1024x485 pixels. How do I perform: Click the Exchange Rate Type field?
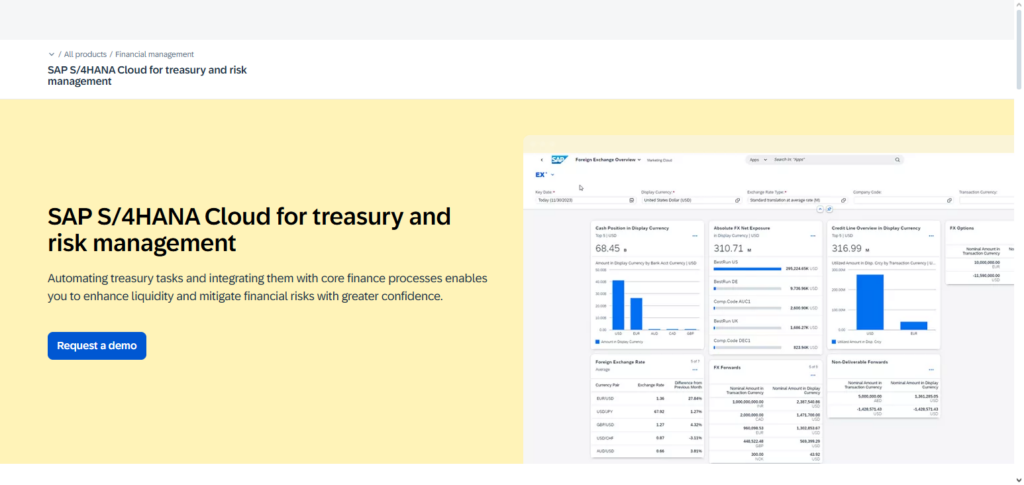click(x=797, y=200)
